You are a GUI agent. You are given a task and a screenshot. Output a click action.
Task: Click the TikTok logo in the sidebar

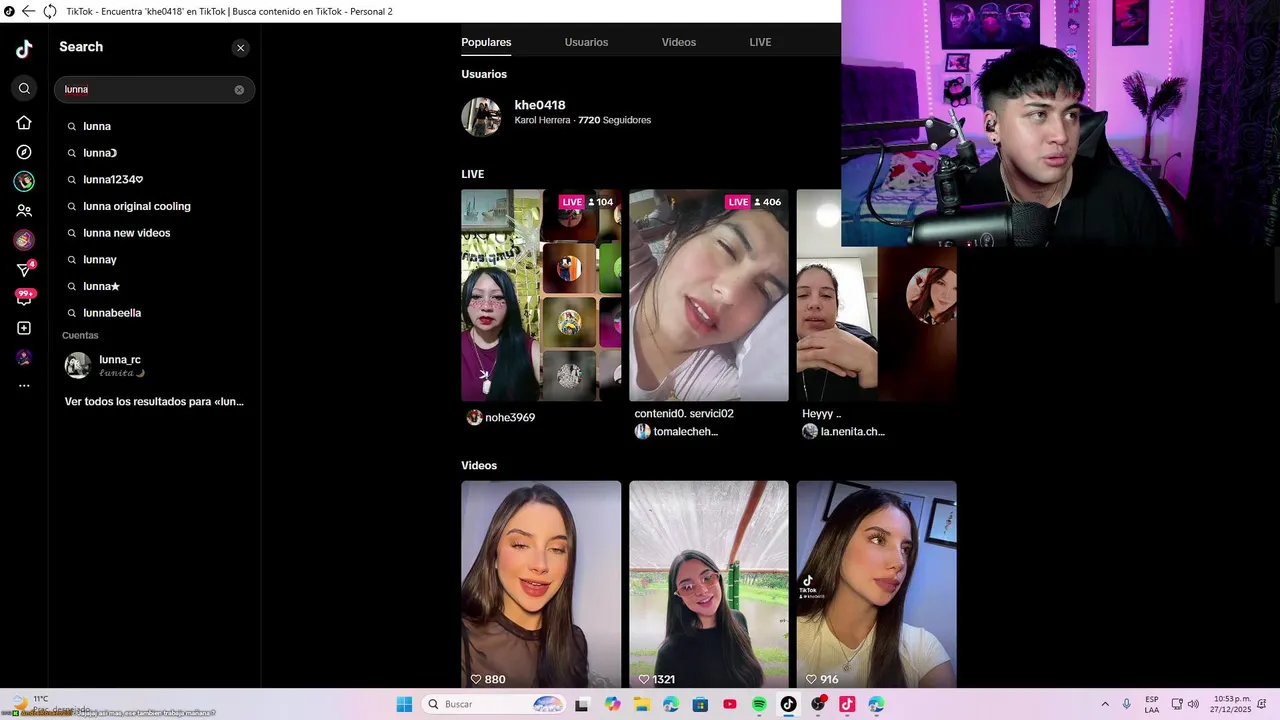click(x=24, y=49)
